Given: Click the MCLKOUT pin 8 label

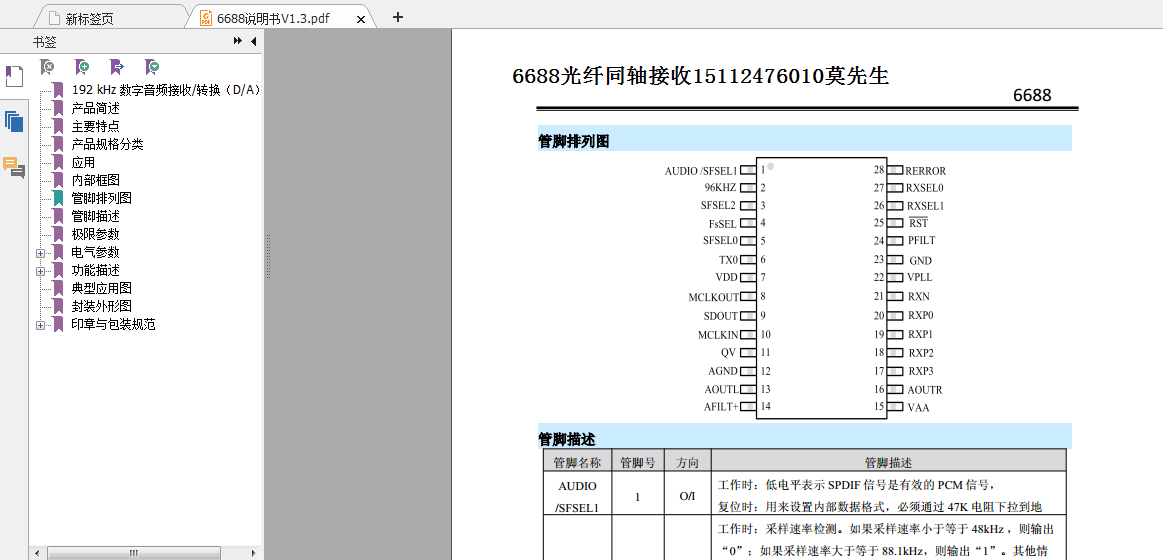Looking at the screenshot, I should [714, 297].
